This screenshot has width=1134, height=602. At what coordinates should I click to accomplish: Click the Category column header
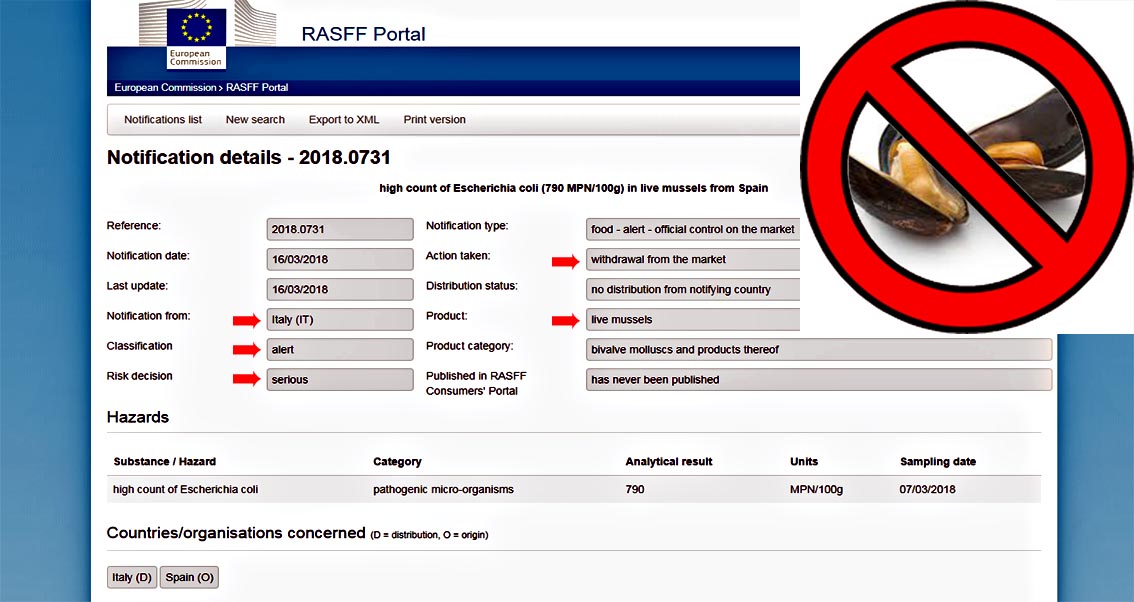397,462
